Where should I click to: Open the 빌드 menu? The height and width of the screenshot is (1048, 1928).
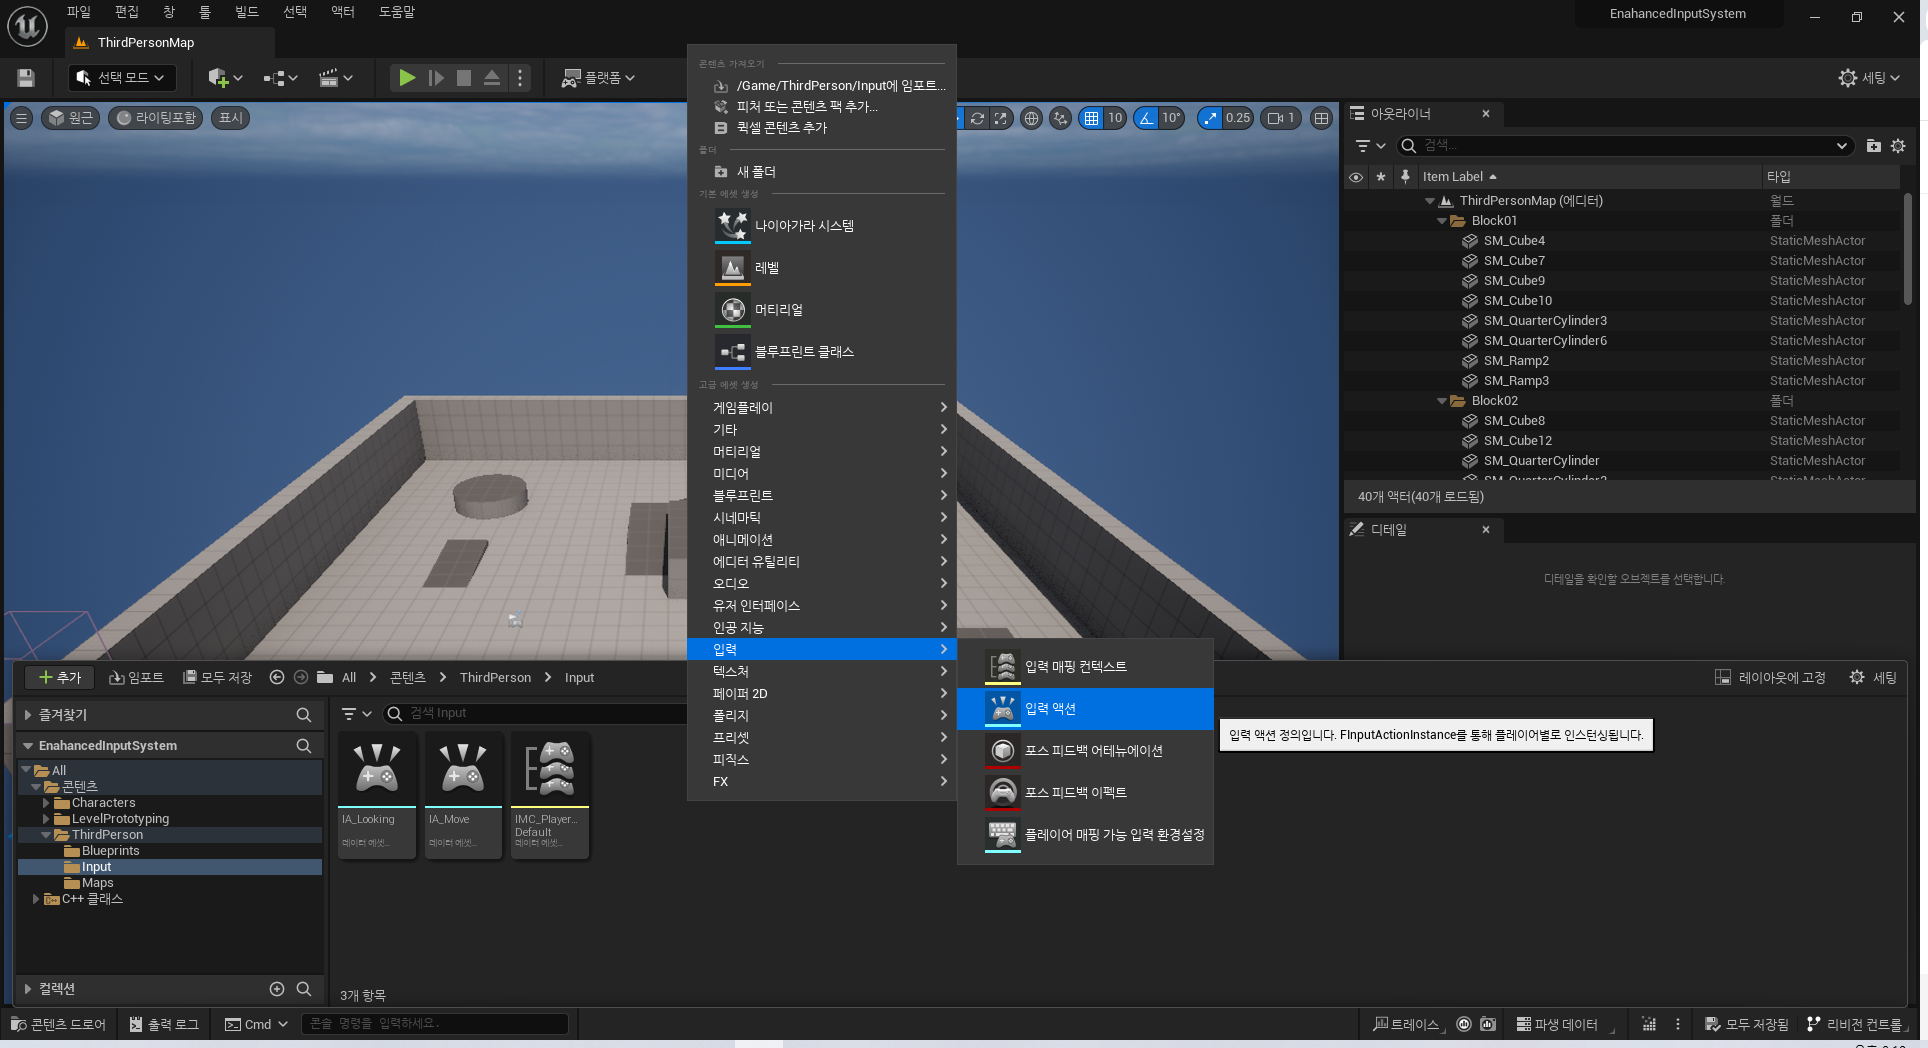coord(247,12)
